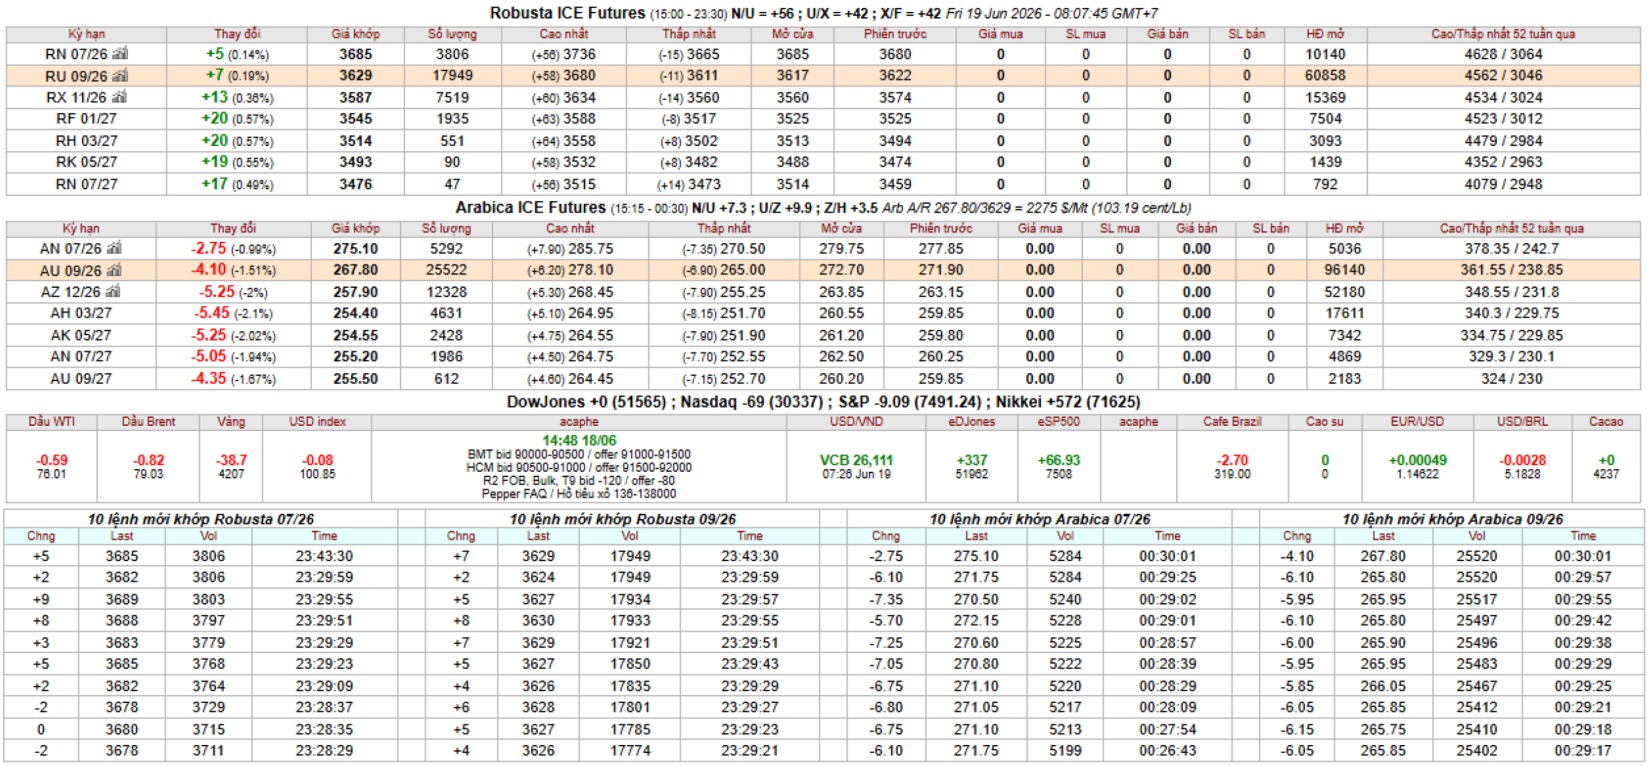Screen dimensions: 1648x766
Task: Select the USD/BRL header cell
Action: (1522, 422)
